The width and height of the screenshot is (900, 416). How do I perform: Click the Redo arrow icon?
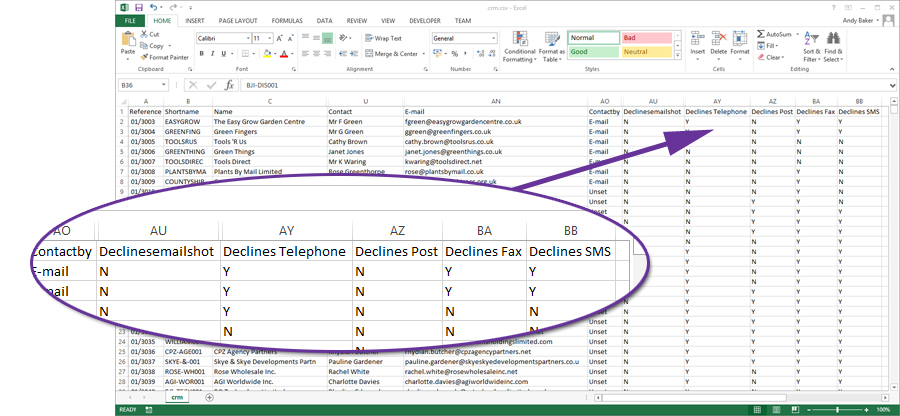click(173, 7)
